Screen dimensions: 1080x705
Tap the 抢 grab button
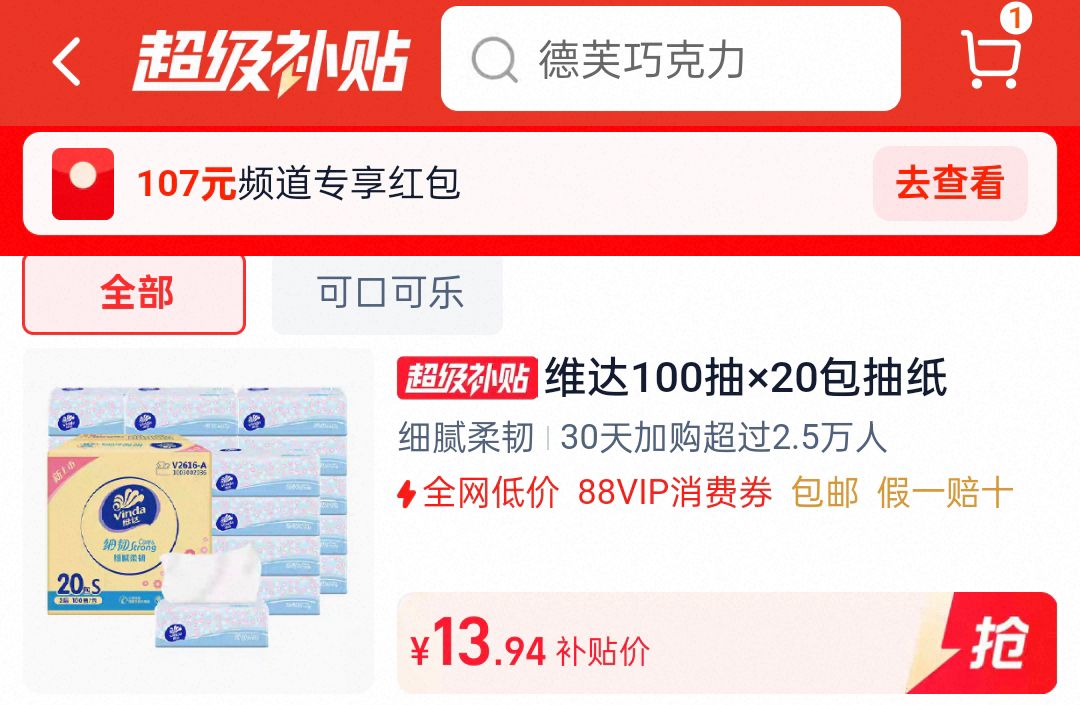click(x=996, y=643)
